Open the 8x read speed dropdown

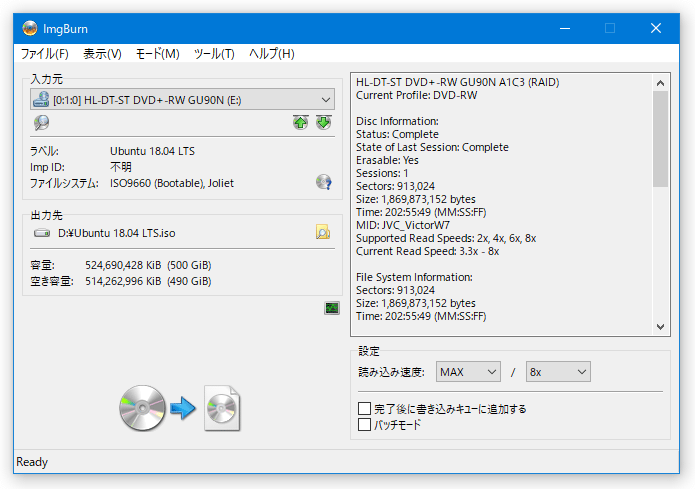point(558,372)
